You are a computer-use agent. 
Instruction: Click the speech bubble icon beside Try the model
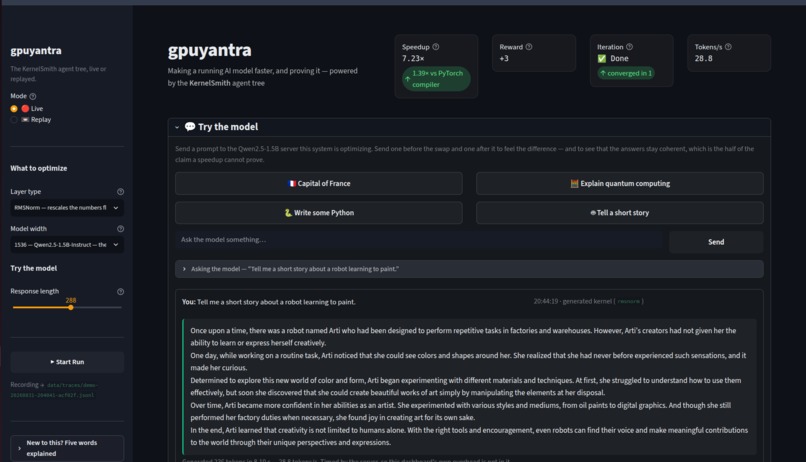190,126
